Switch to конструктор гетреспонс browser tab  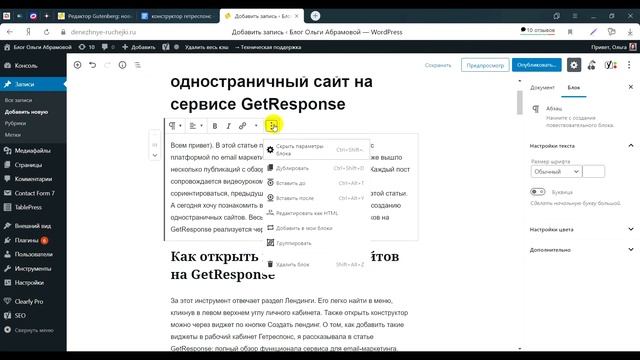pyautogui.click(x=177, y=16)
